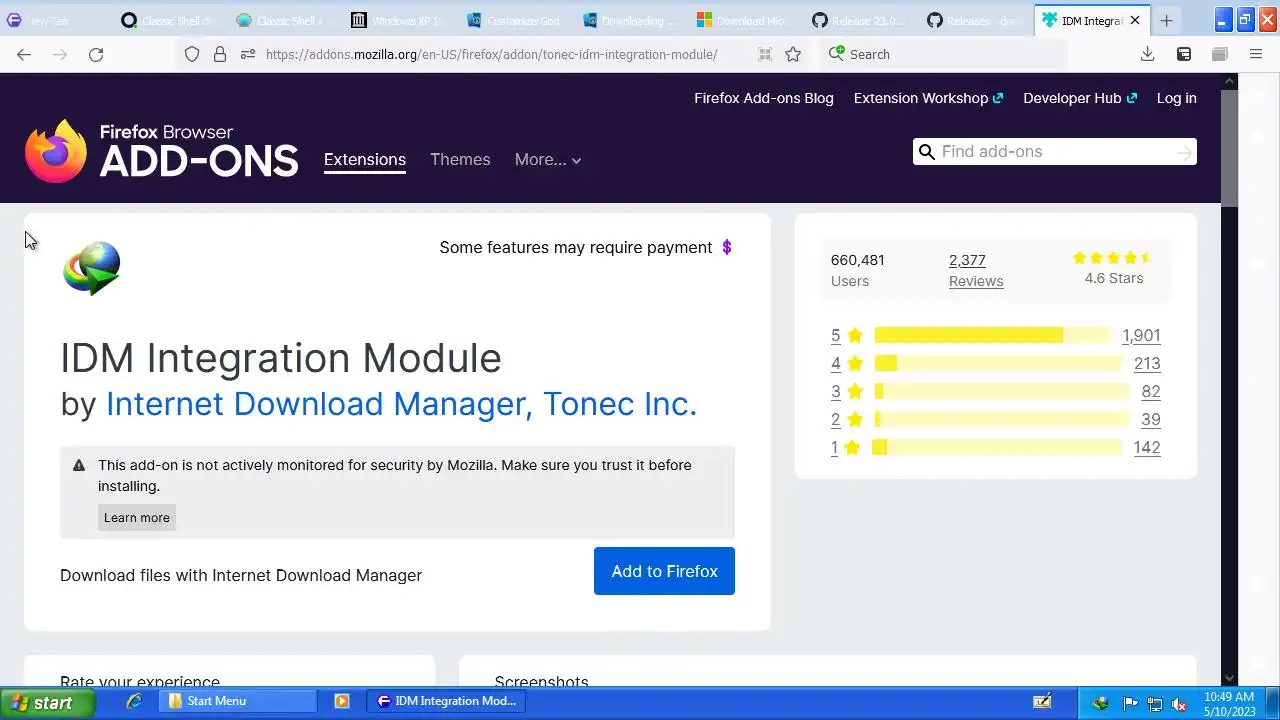Click Log in

1177,98
